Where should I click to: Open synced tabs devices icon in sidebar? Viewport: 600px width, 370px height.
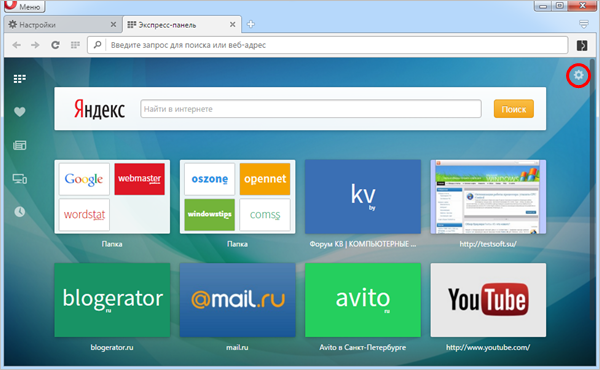click(x=20, y=179)
